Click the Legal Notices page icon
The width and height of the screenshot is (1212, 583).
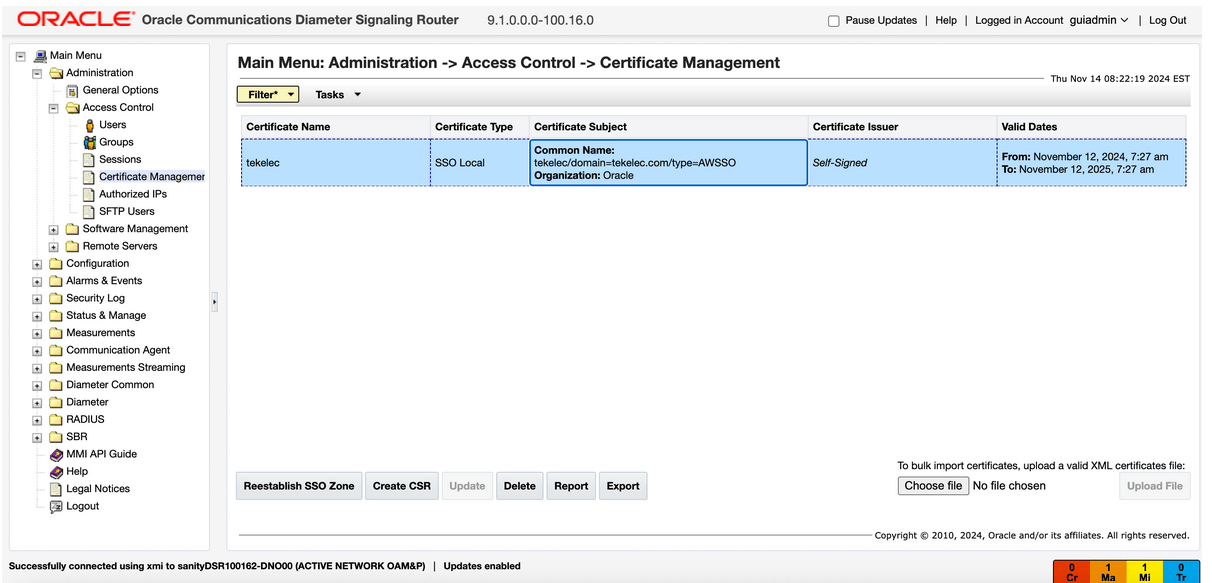[56, 489]
